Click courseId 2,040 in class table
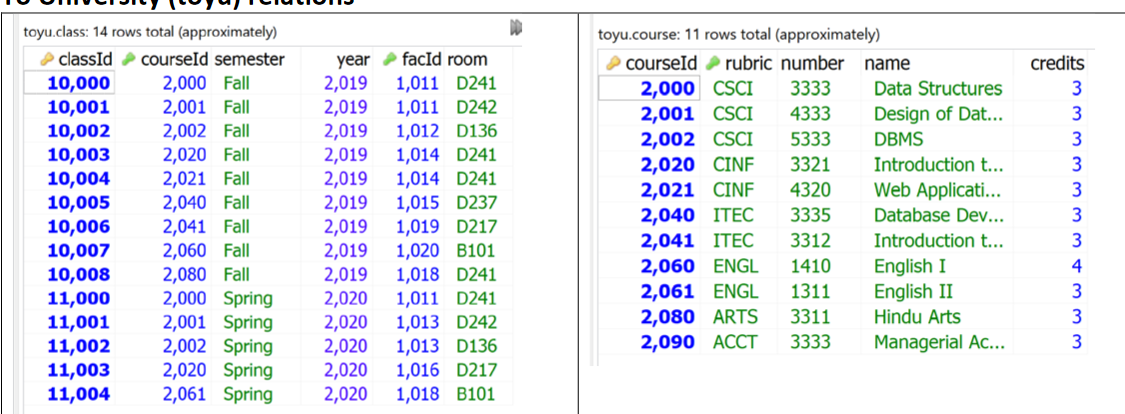This screenshot has width=1125, height=414. [184, 203]
